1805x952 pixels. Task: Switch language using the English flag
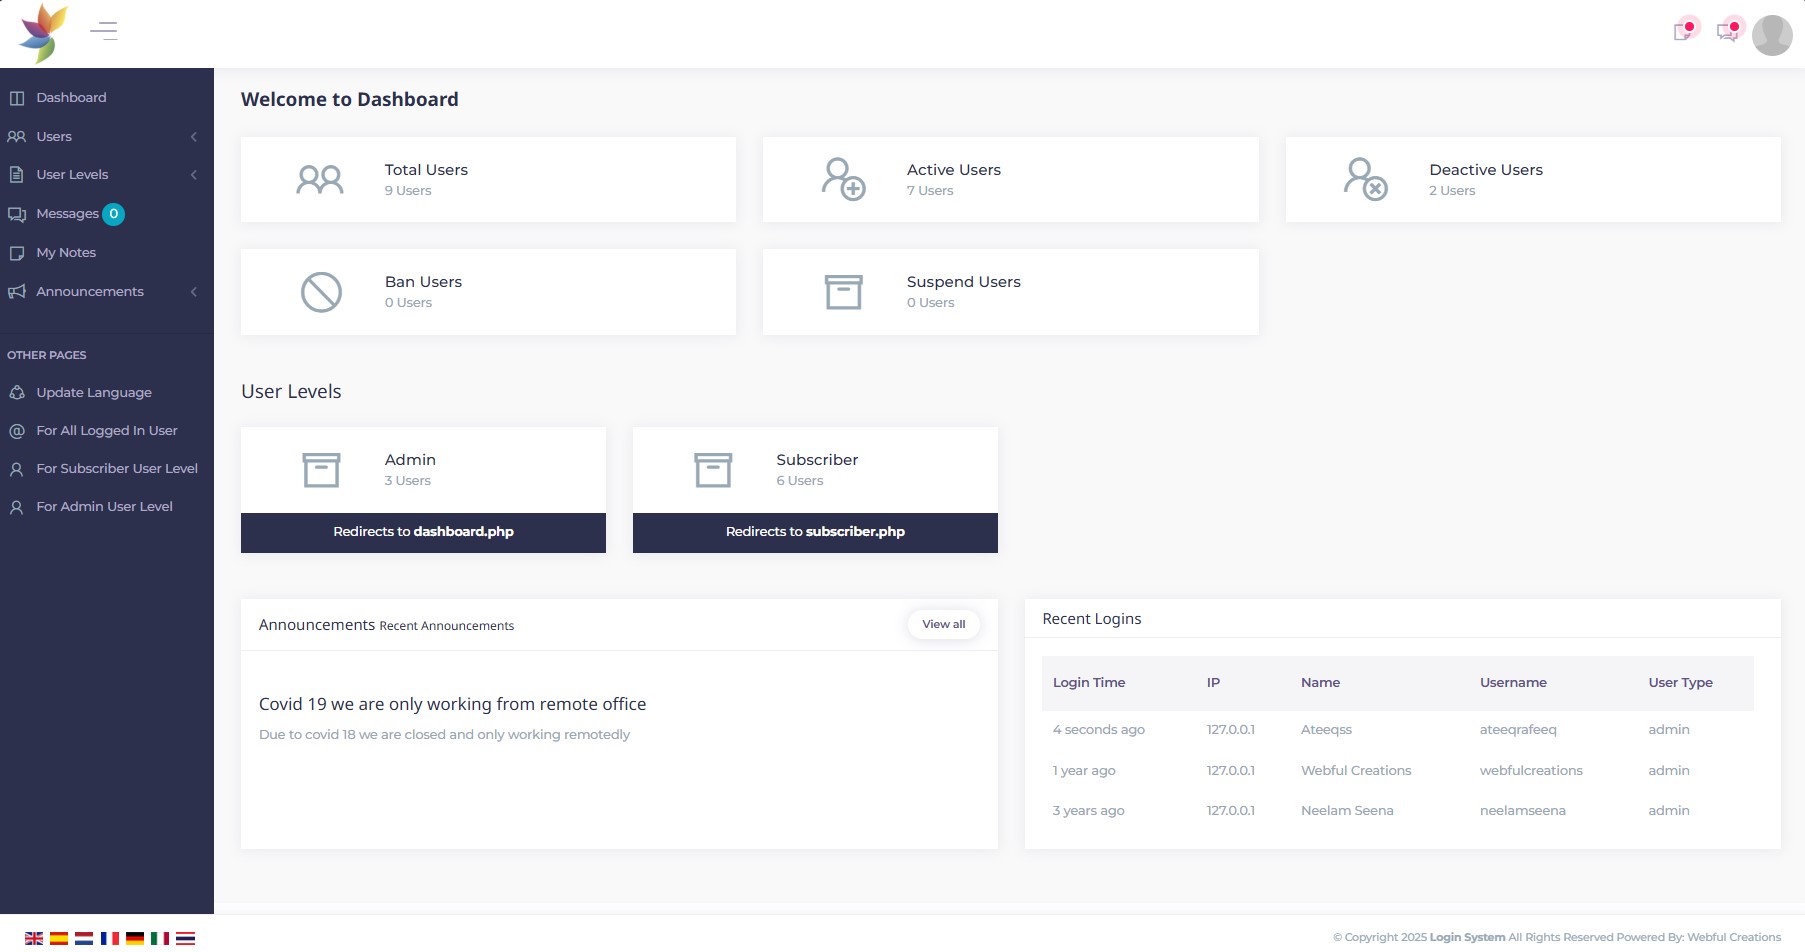click(34, 938)
